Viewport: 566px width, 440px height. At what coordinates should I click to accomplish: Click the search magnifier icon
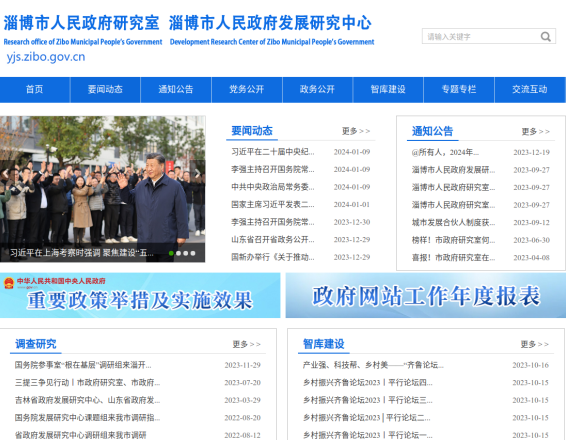click(x=545, y=36)
